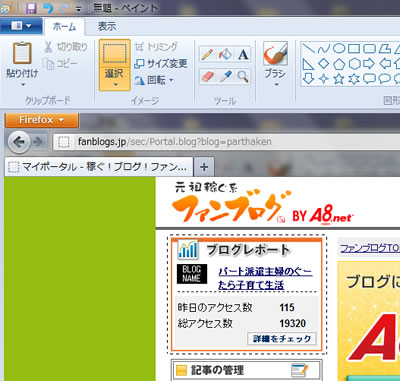Viewport: 400px width, 381px height.
Task: Select the oval callout shape
Action: point(385,79)
